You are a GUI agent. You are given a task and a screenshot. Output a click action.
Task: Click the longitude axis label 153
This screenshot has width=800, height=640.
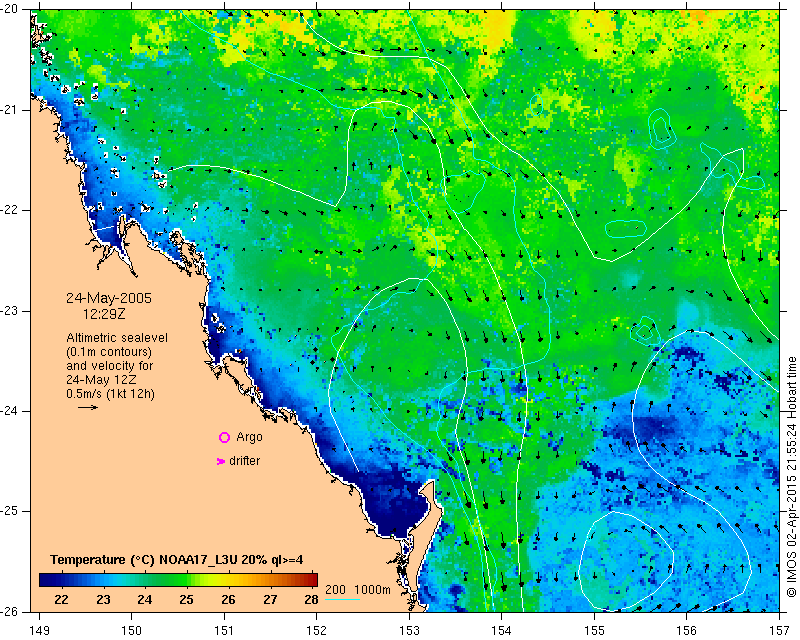click(409, 631)
